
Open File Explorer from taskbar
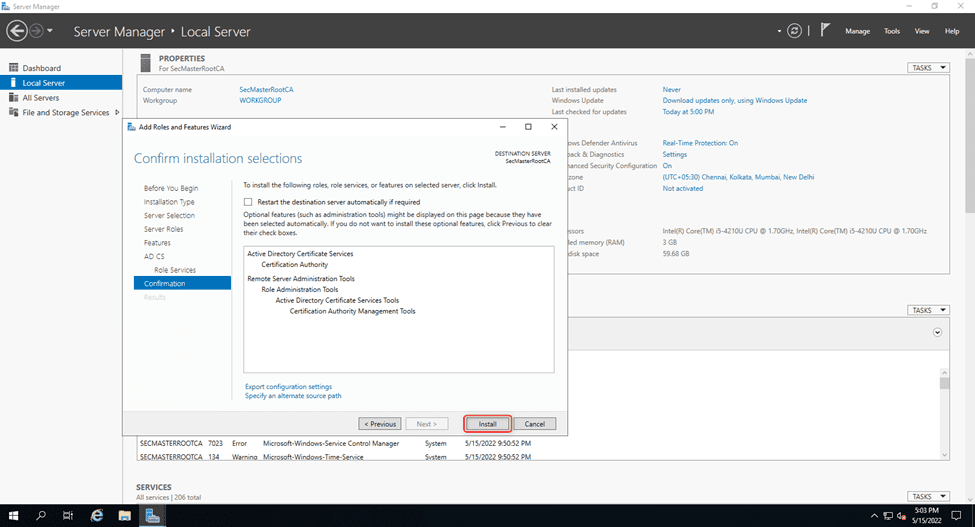coord(124,516)
